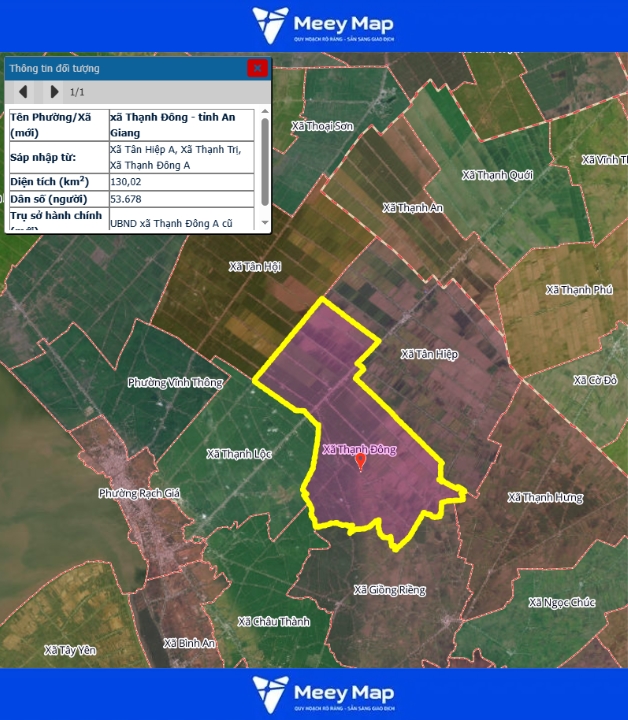Click the info table scrollbar thumb
Screen dimensions: 628x720
click(265, 160)
